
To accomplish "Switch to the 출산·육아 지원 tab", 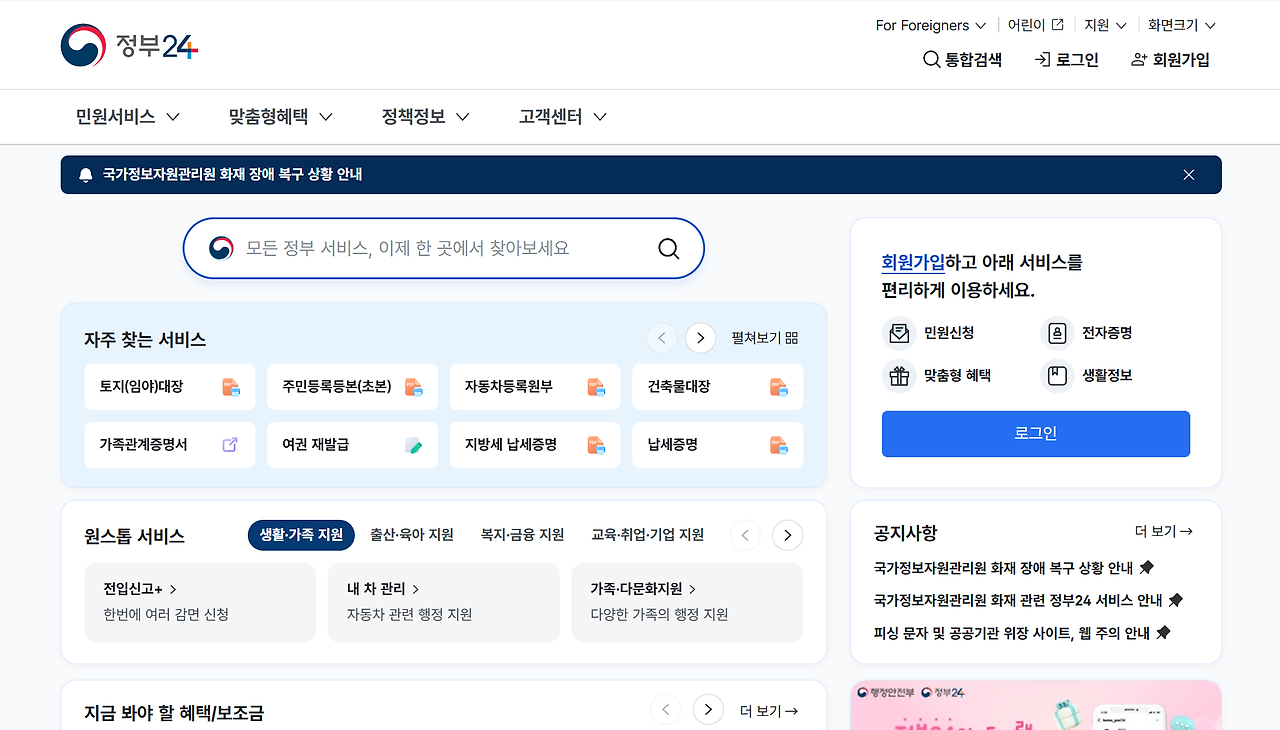I will [x=412, y=535].
